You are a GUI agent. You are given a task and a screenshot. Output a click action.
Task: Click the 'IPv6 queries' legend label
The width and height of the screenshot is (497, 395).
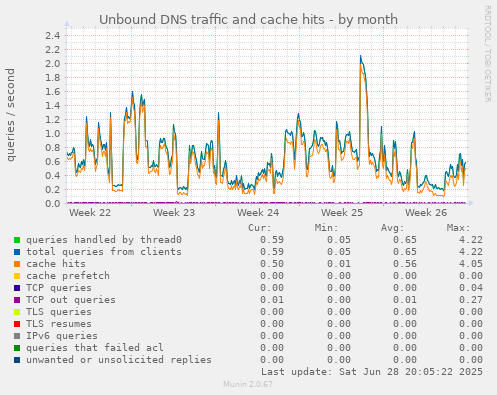point(62,336)
